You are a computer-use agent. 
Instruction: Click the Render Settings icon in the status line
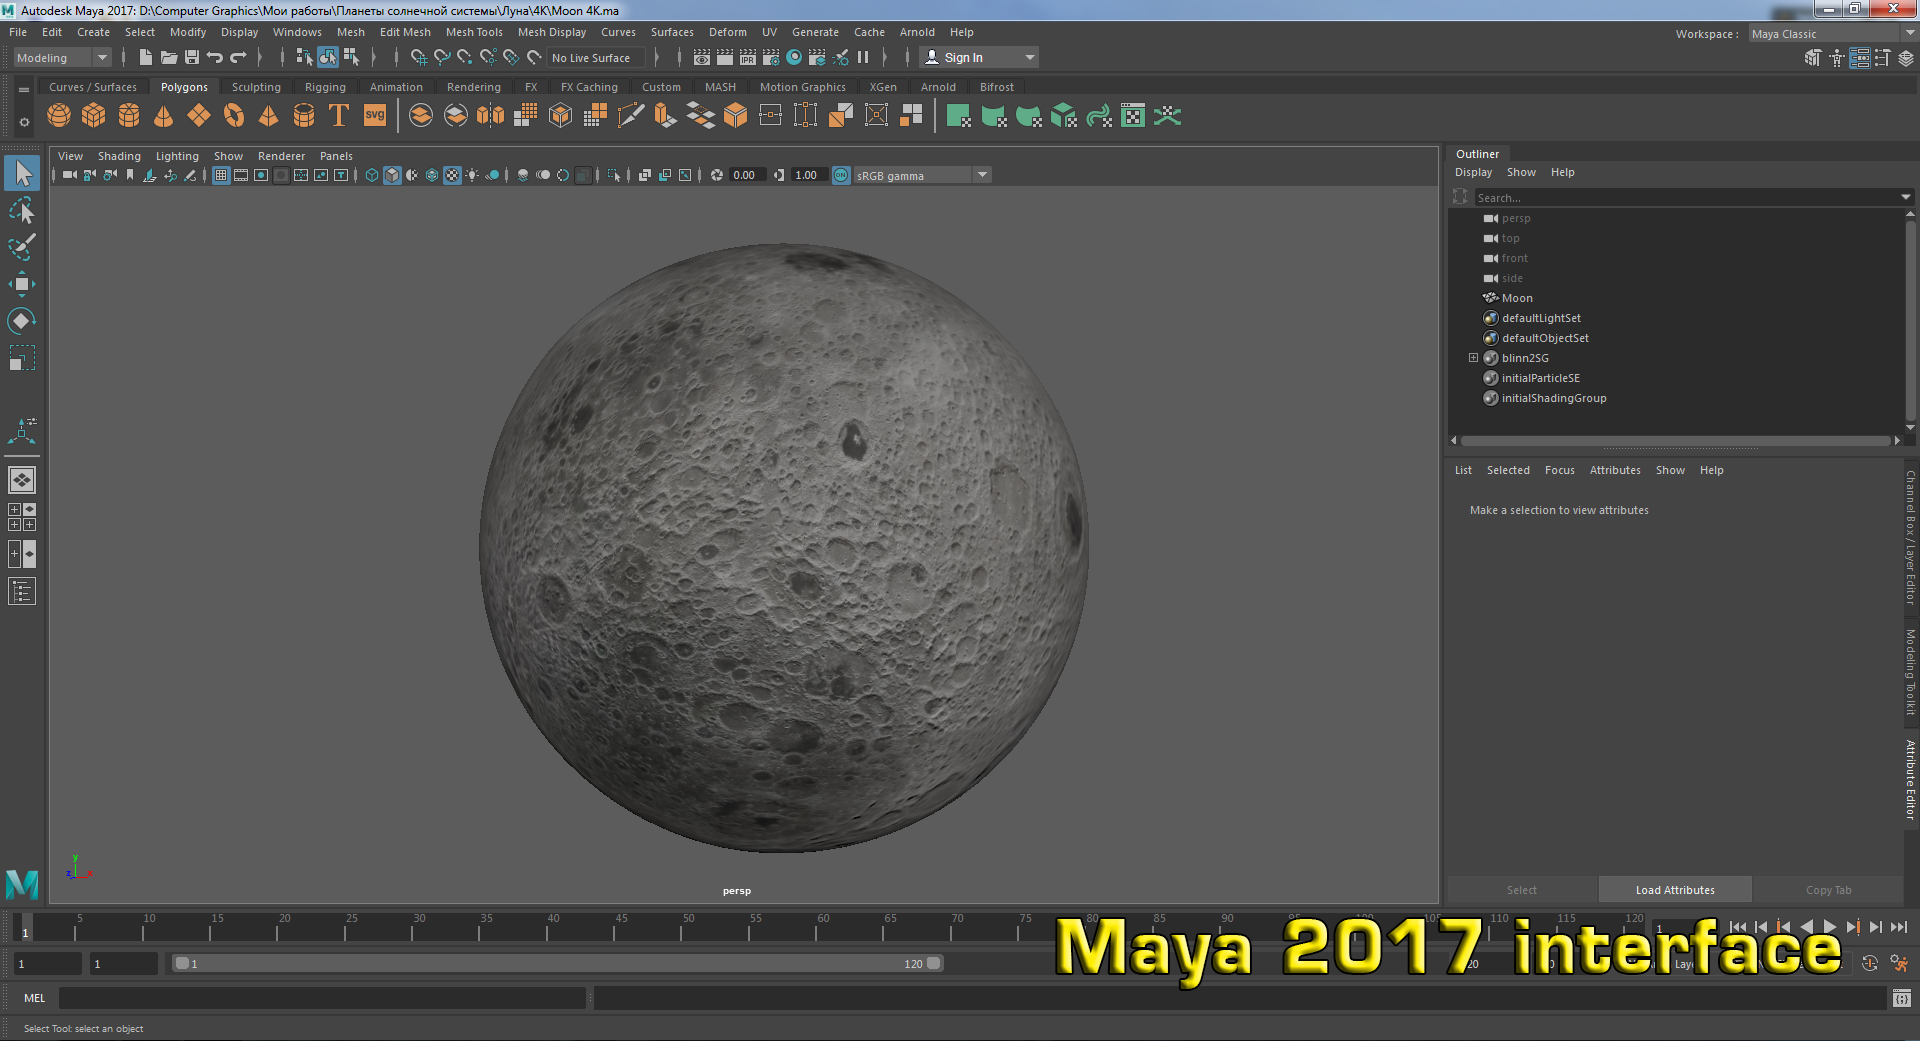tap(771, 57)
